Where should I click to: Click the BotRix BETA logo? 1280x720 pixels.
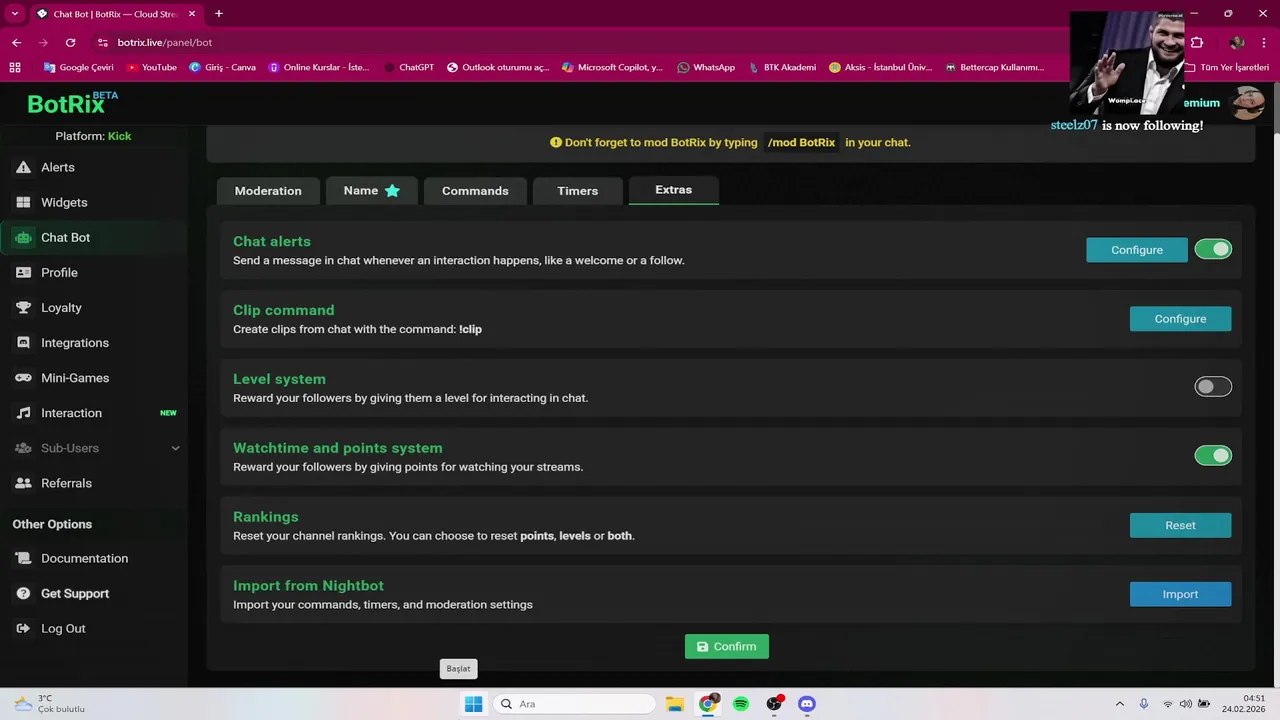[x=72, y=102]
